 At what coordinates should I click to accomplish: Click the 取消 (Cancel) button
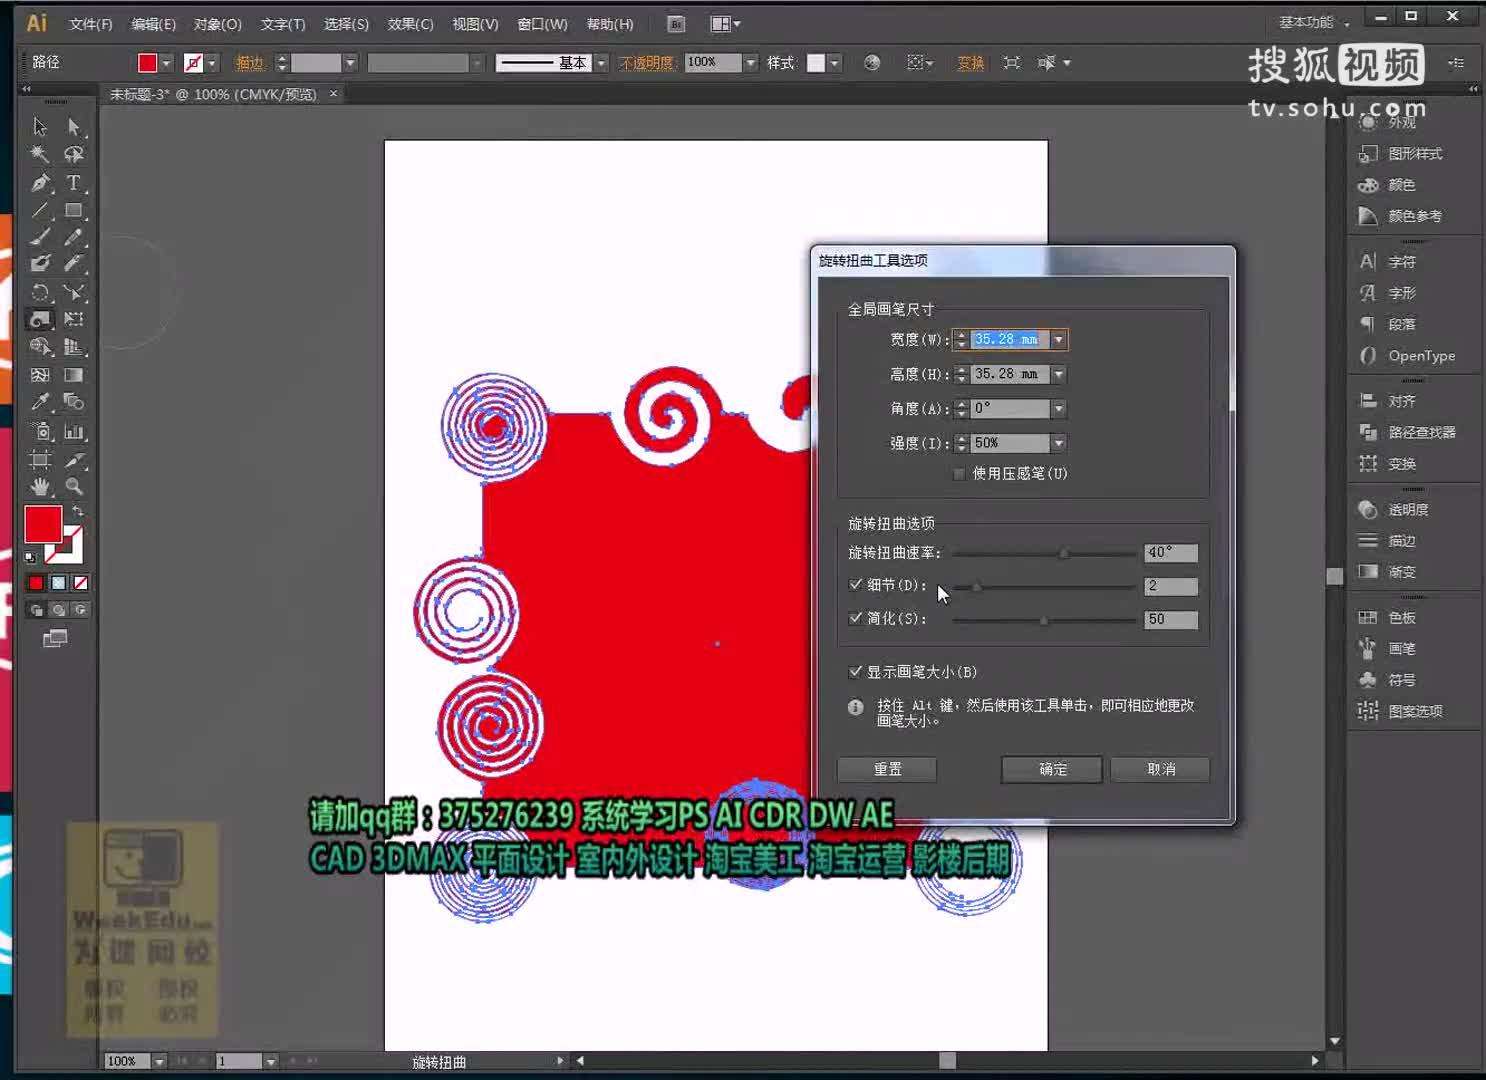[1161, 769]
